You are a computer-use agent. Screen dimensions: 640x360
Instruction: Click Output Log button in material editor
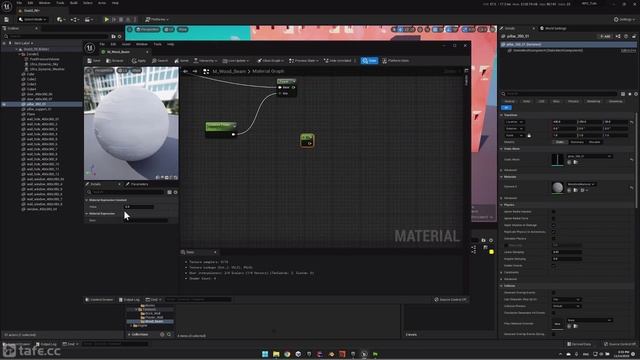click(129, 300)
